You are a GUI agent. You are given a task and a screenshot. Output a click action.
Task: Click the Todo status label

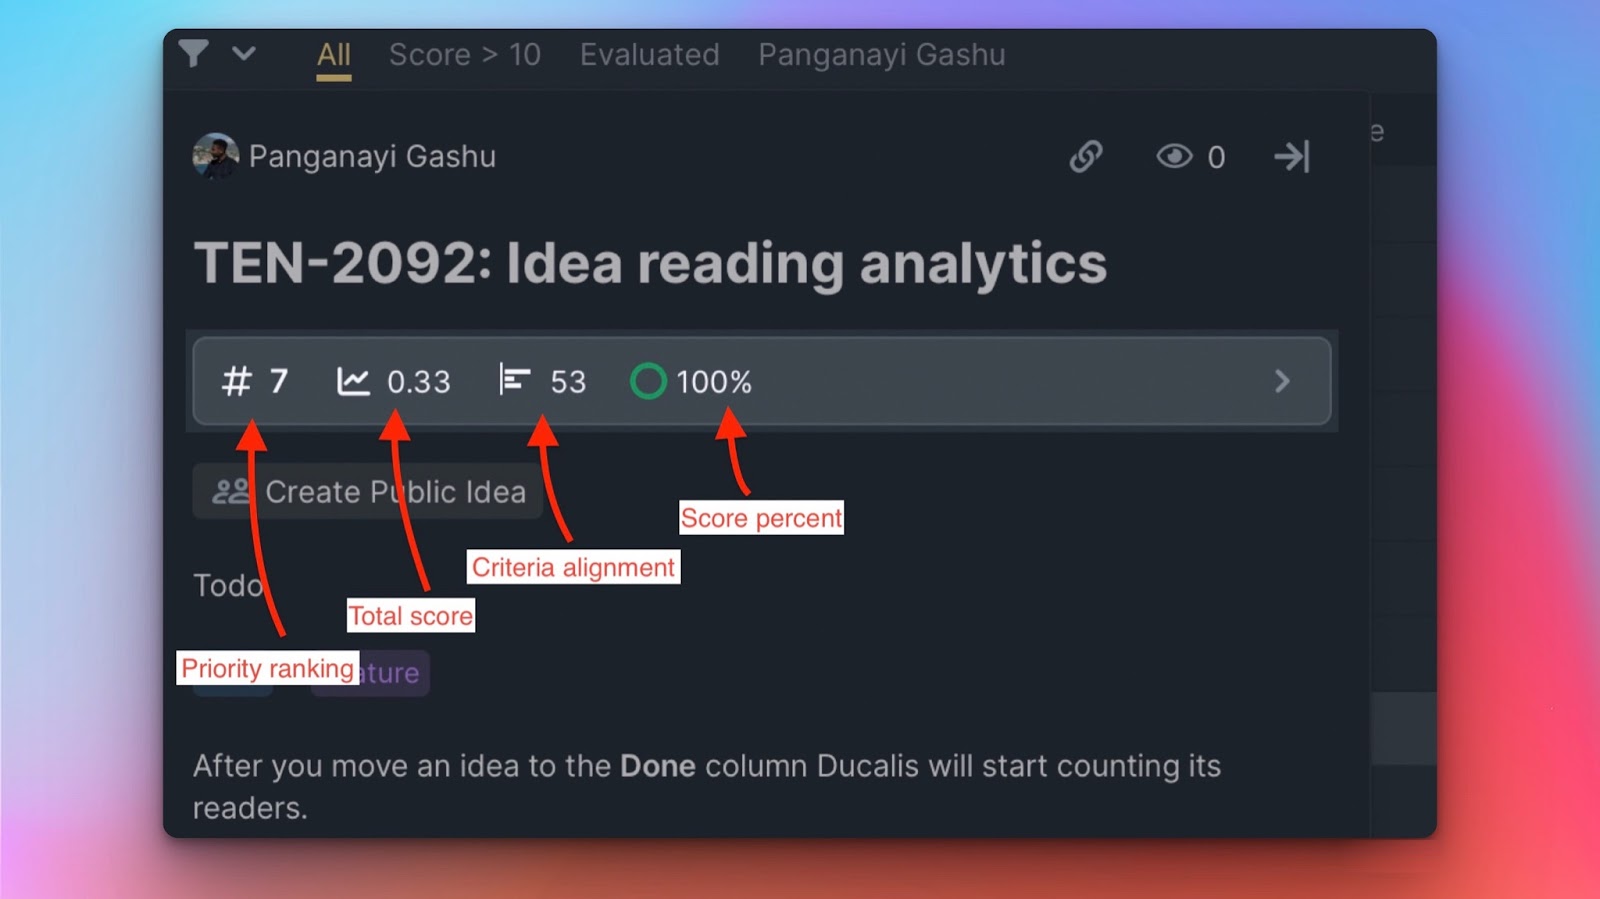[226, 585]
